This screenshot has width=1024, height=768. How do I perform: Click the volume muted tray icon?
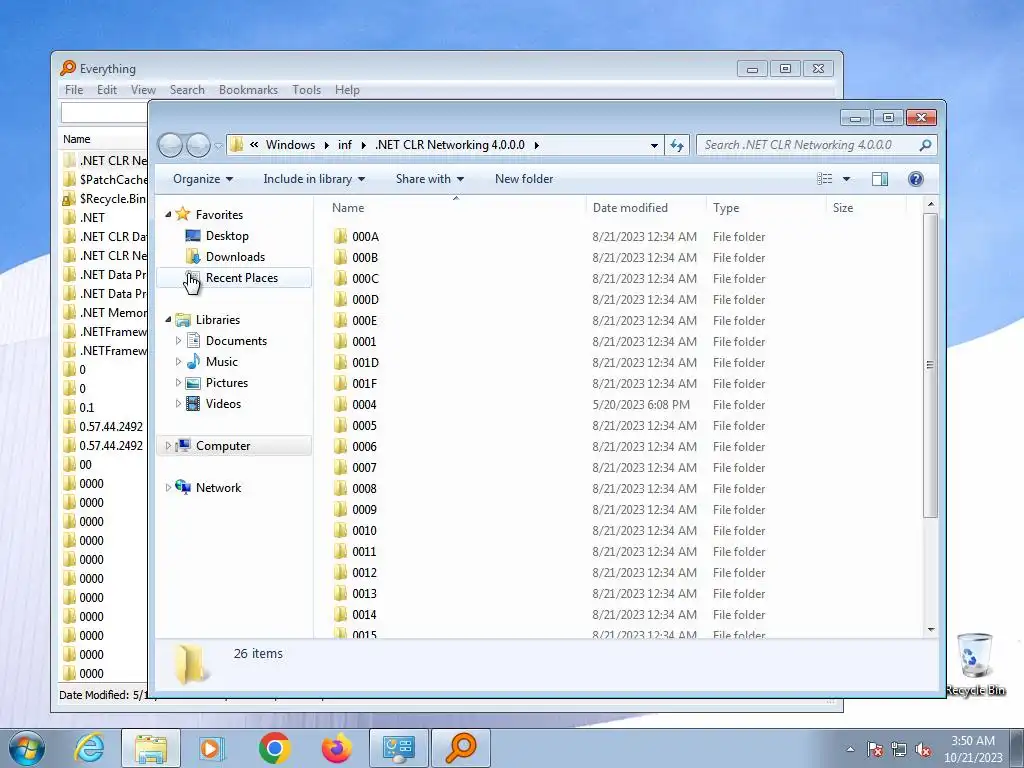923,750
